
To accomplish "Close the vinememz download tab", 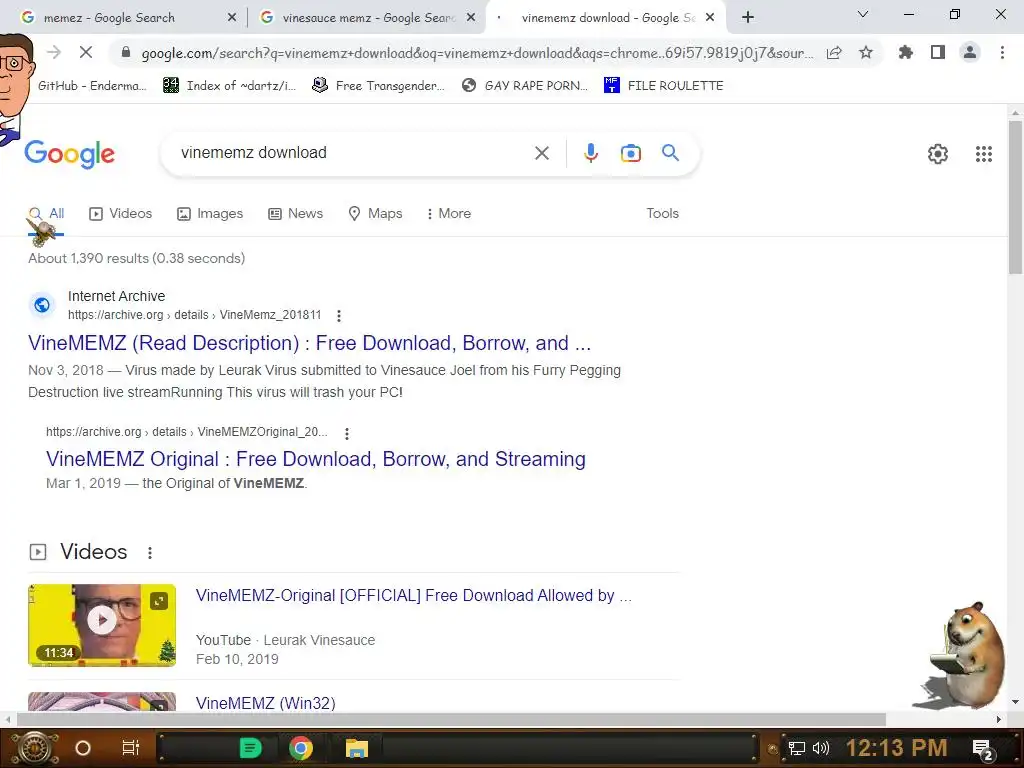I will tap(711, 18).
